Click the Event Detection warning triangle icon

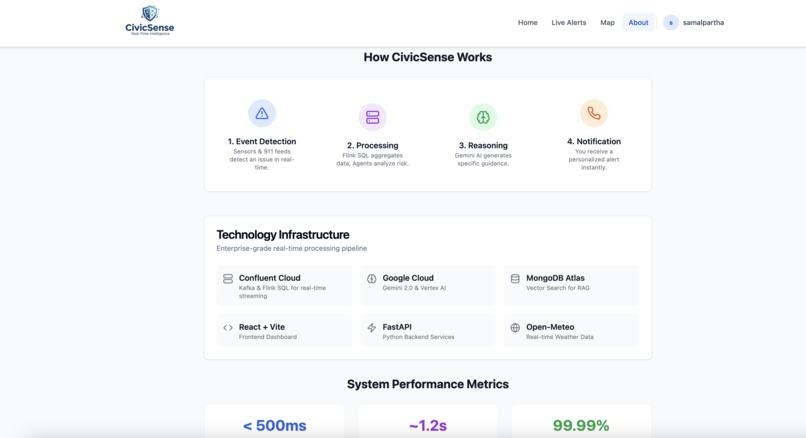tap(262, 113)
